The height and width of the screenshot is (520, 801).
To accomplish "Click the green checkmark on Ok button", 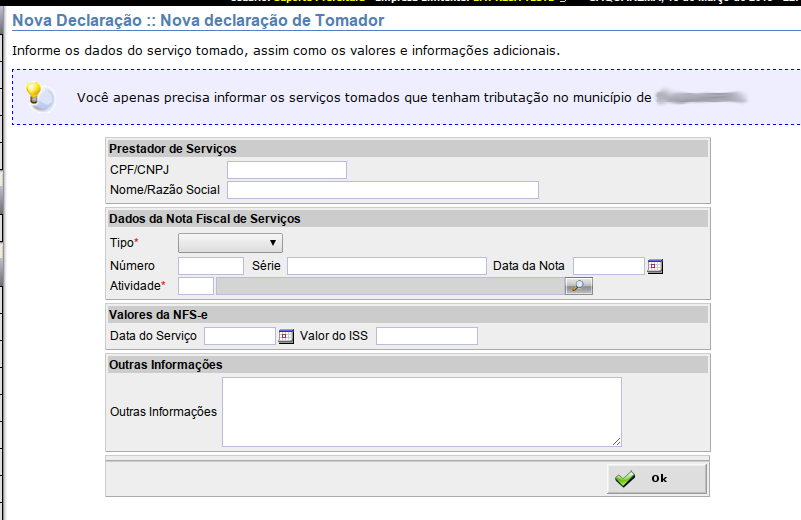I will pos(625,479).
